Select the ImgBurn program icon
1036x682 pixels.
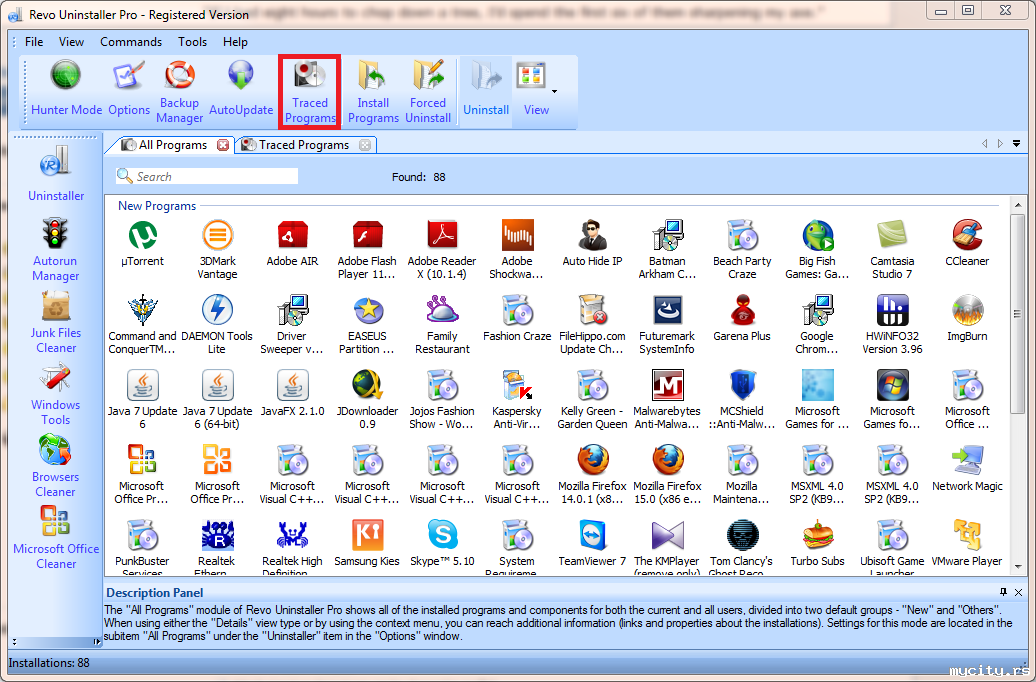967,318
